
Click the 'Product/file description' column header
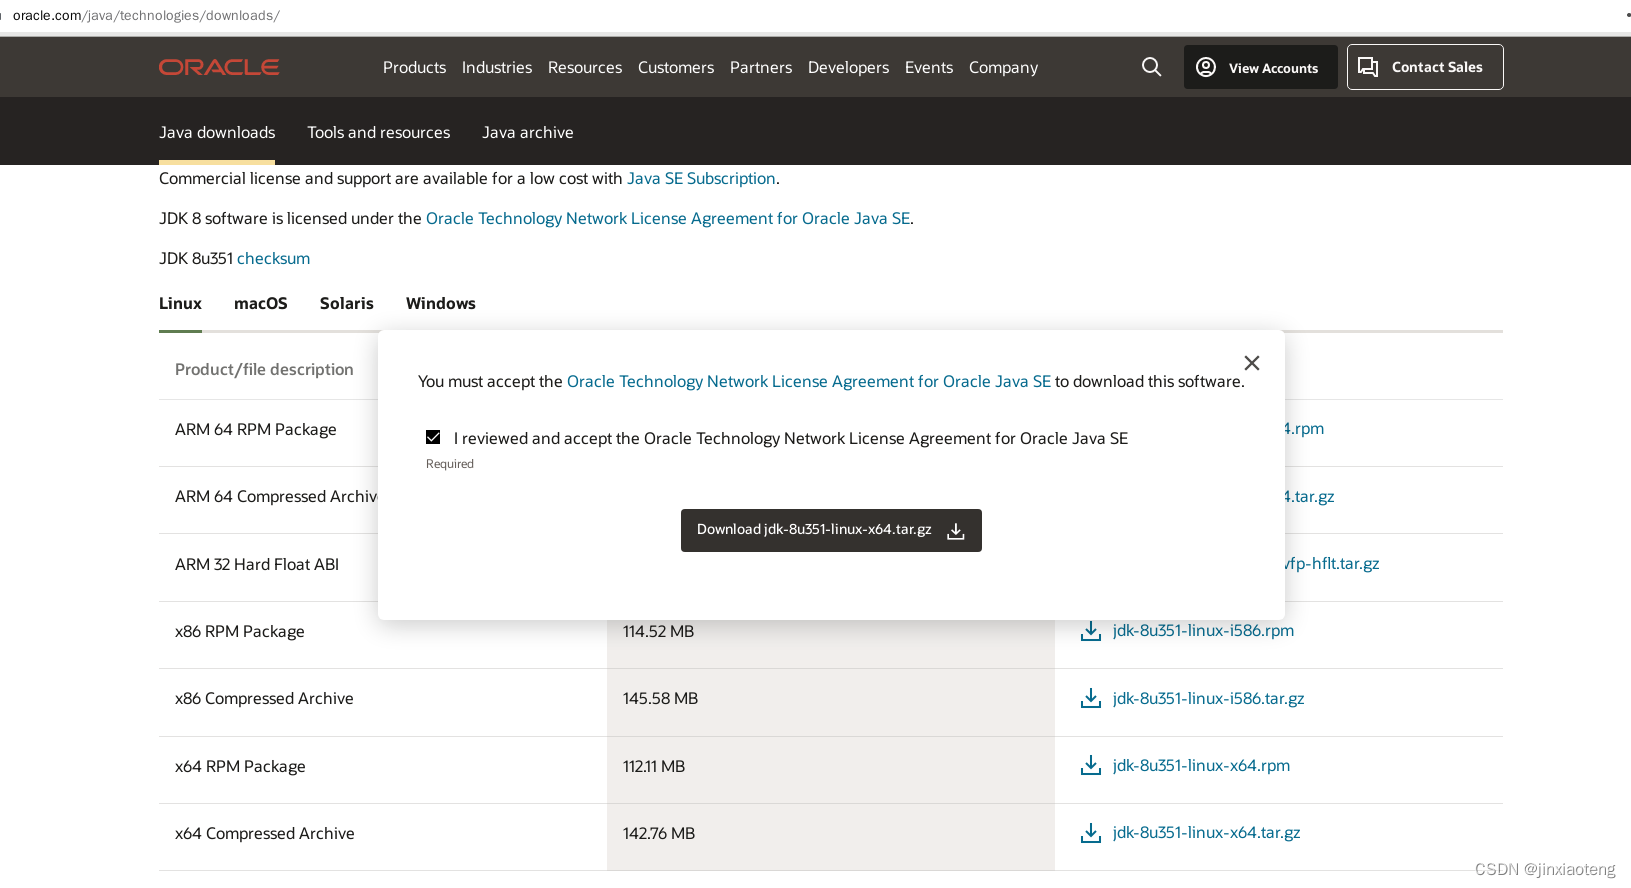point(264,369)
